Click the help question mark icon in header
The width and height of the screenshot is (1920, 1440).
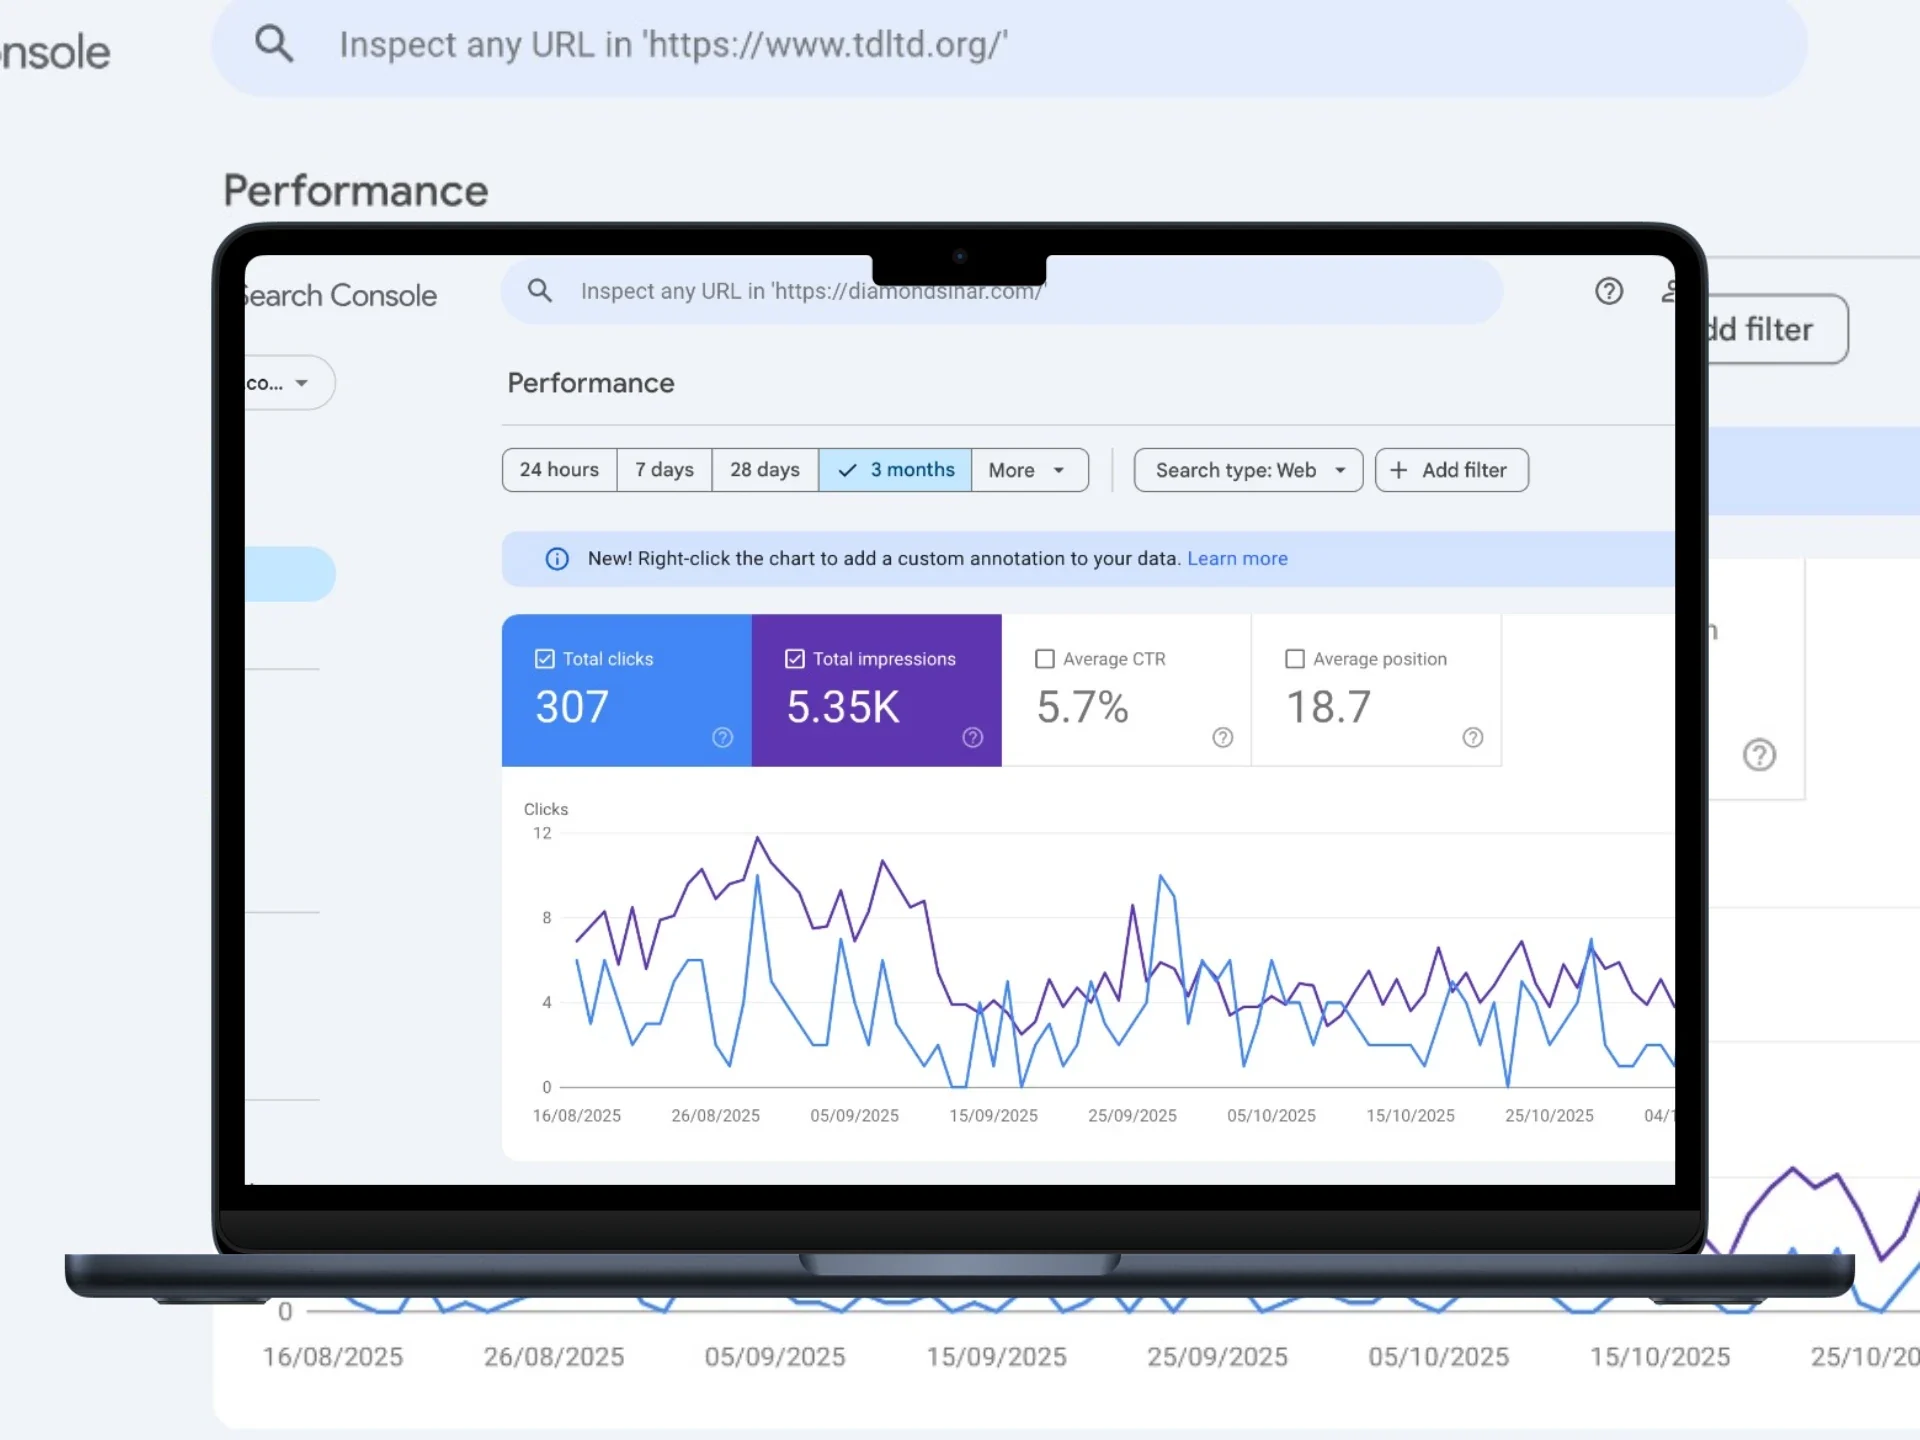(1609, 291)
